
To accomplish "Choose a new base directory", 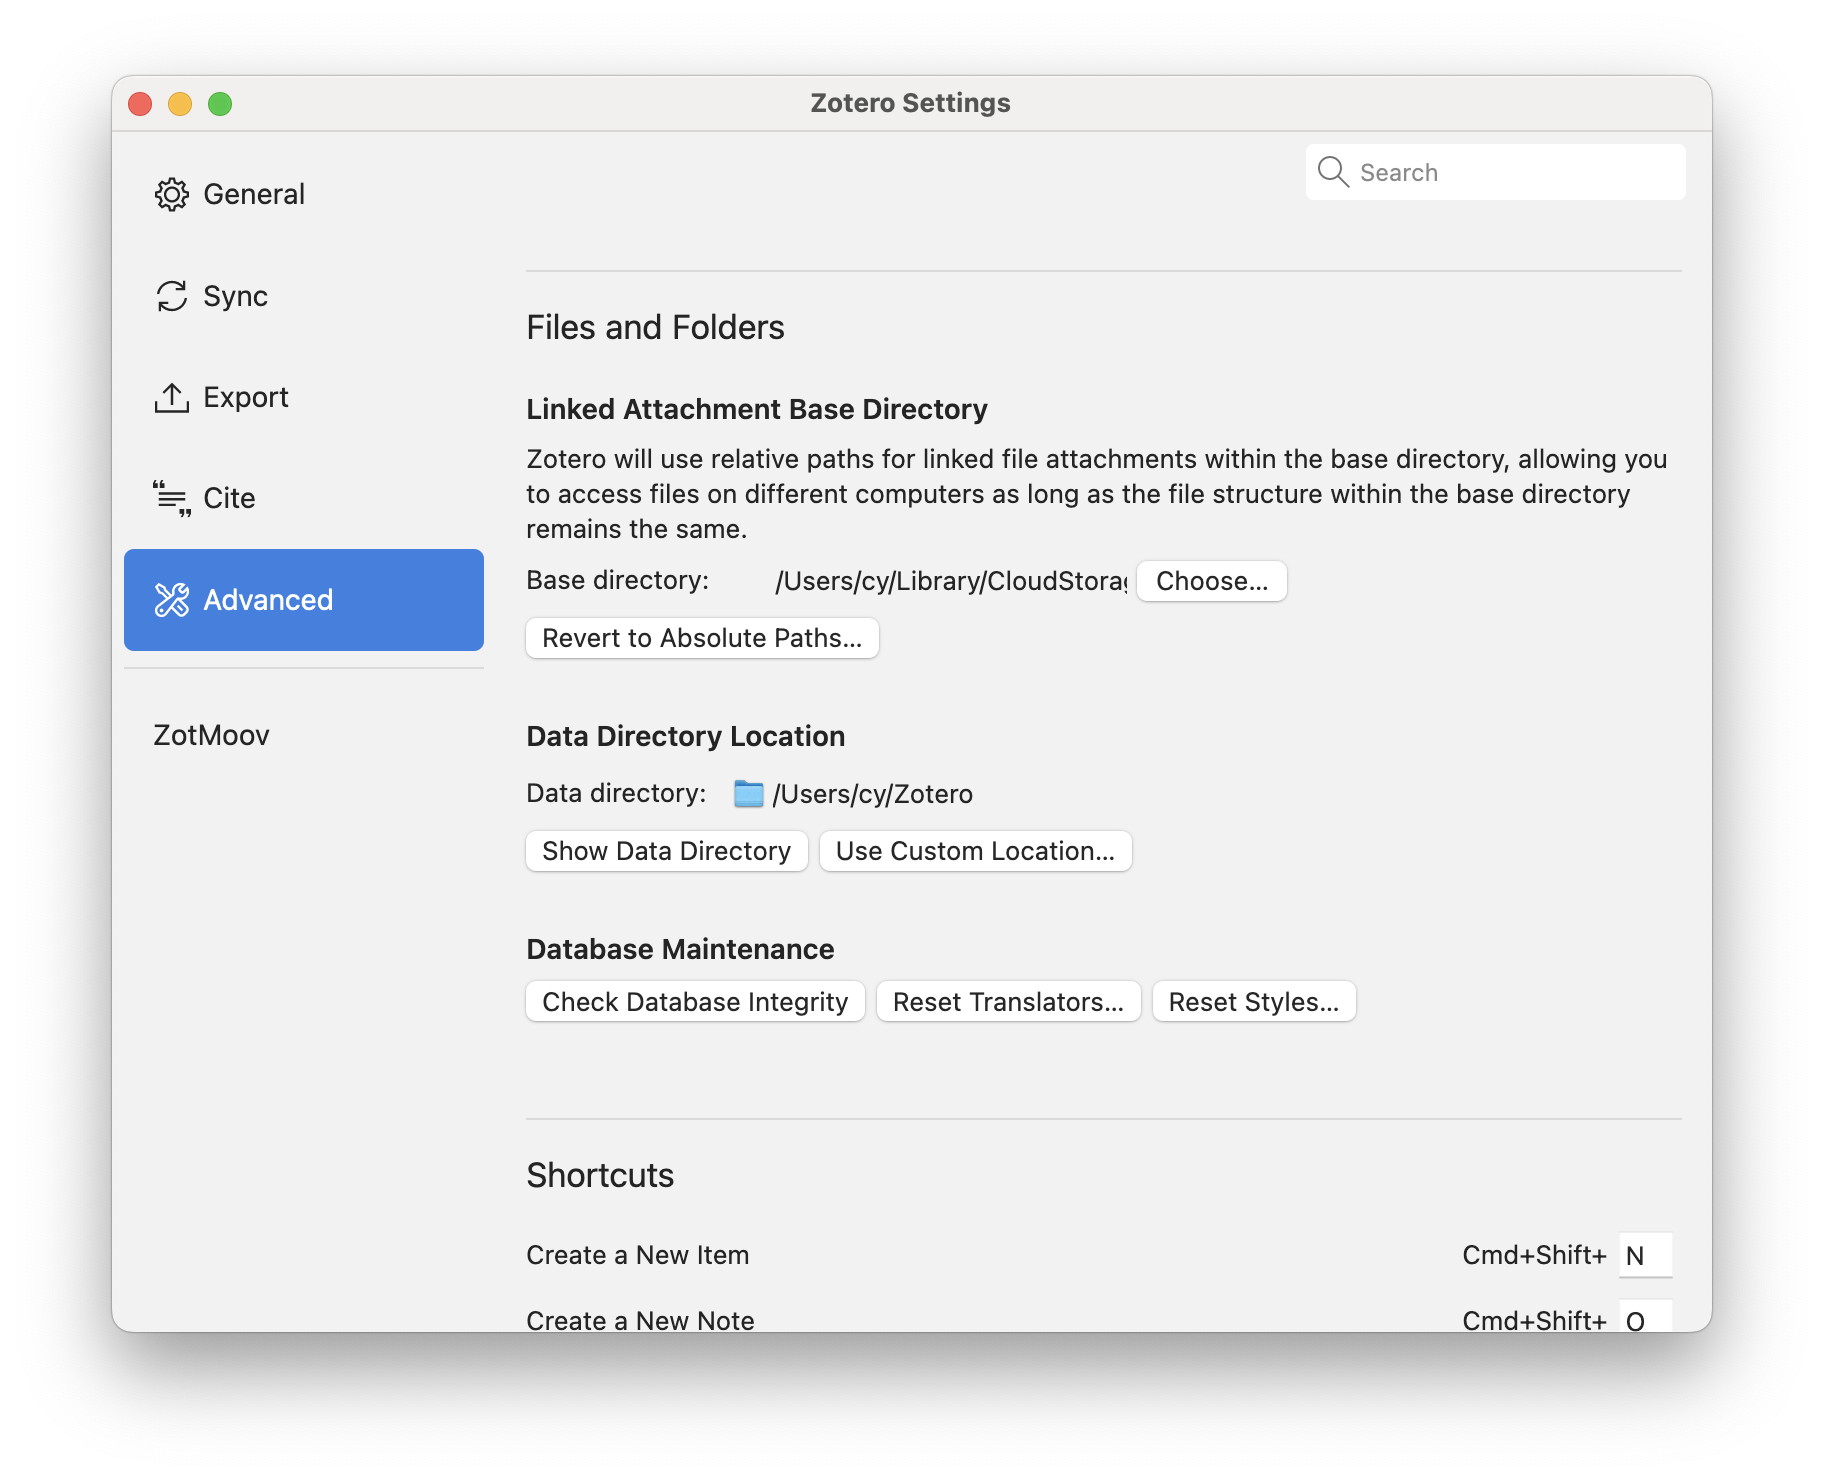I will pyautogui.click(x=1211, y=581).
